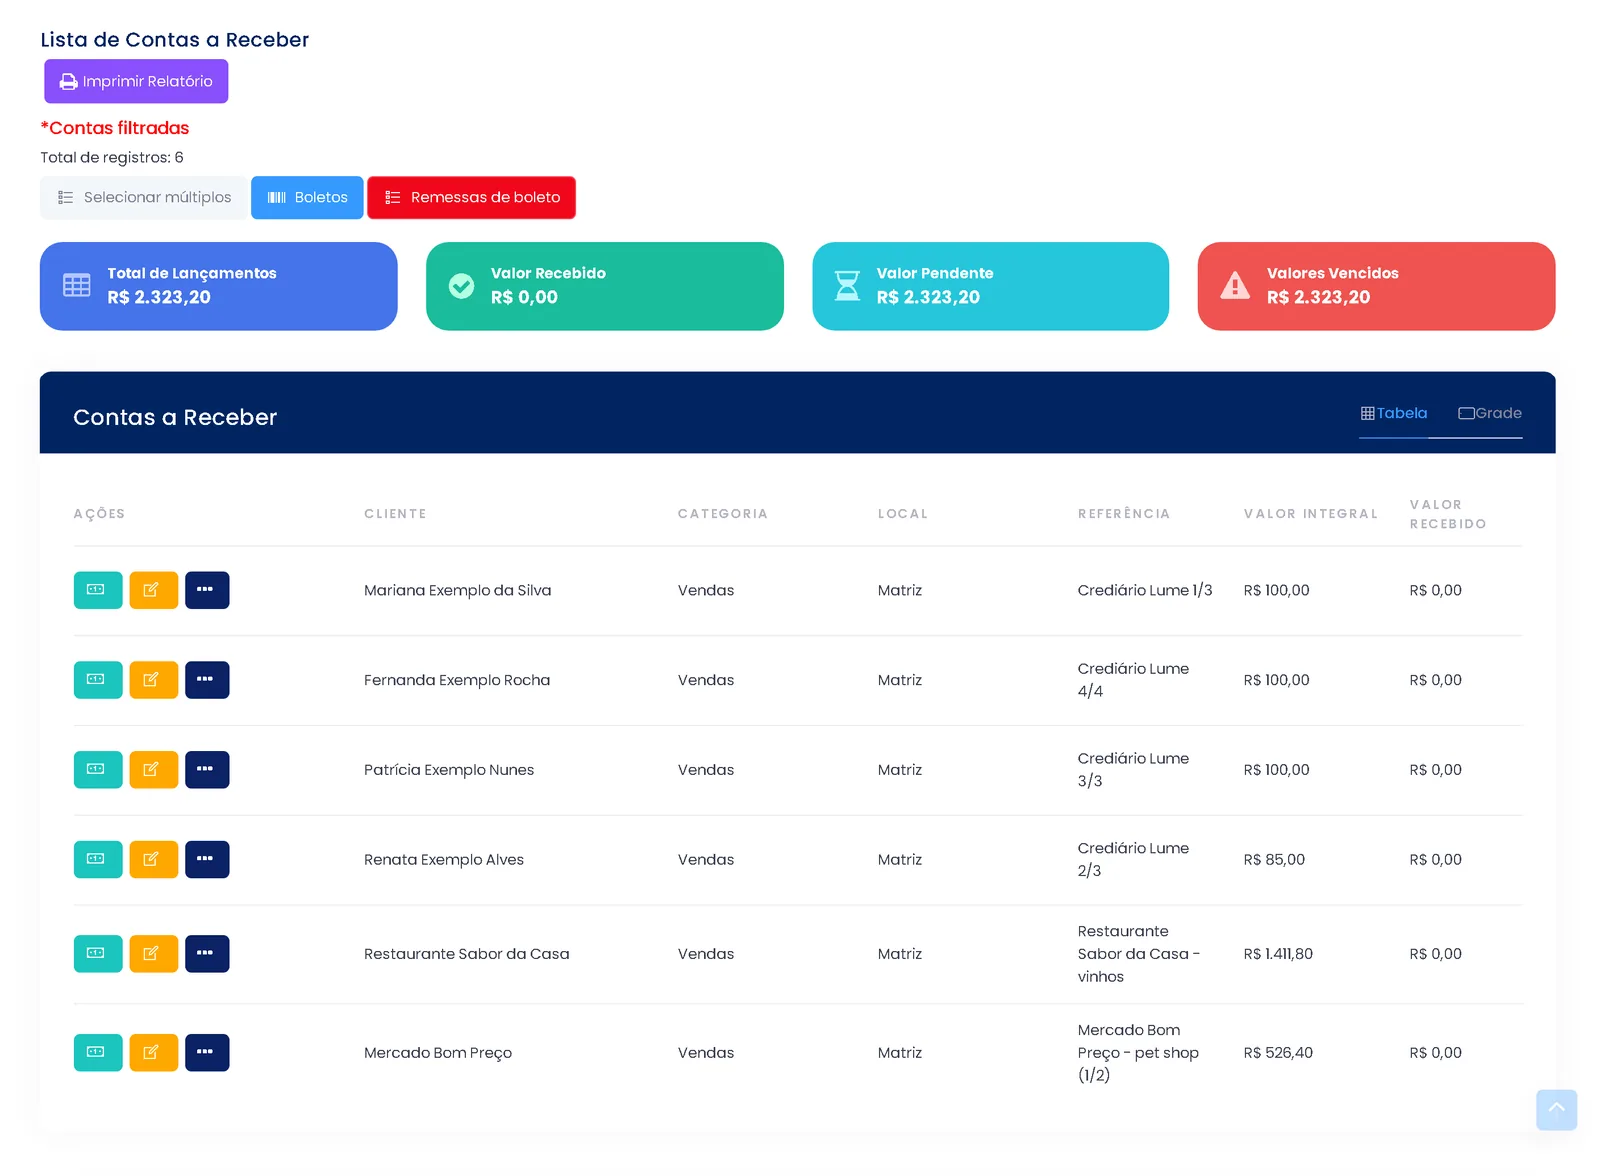The image size is (1600, 1176).
Task: Edit the Mariana Exemplo da Silva entry
Action: pyautogui.click(x=154, y=590)
